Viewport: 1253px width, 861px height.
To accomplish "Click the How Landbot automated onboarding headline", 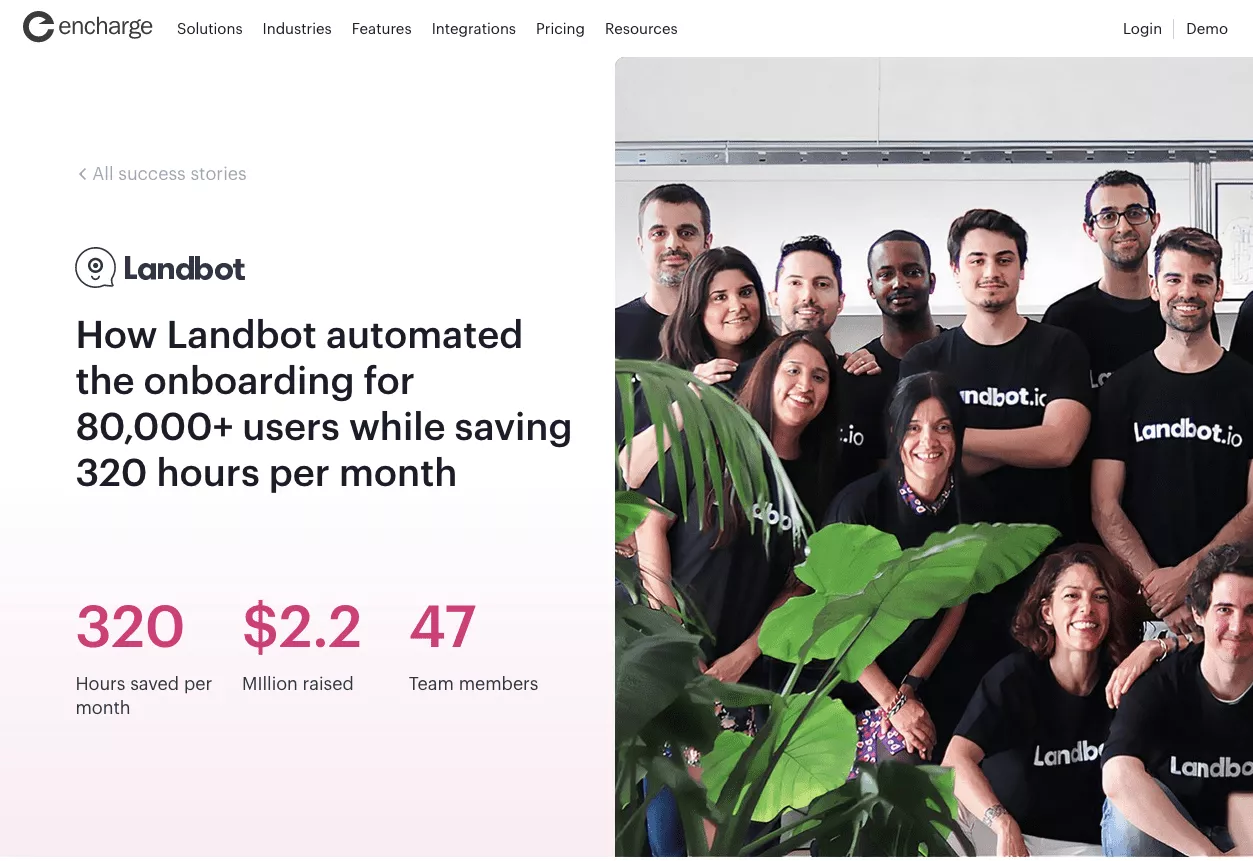I will (x=324, y=404).
